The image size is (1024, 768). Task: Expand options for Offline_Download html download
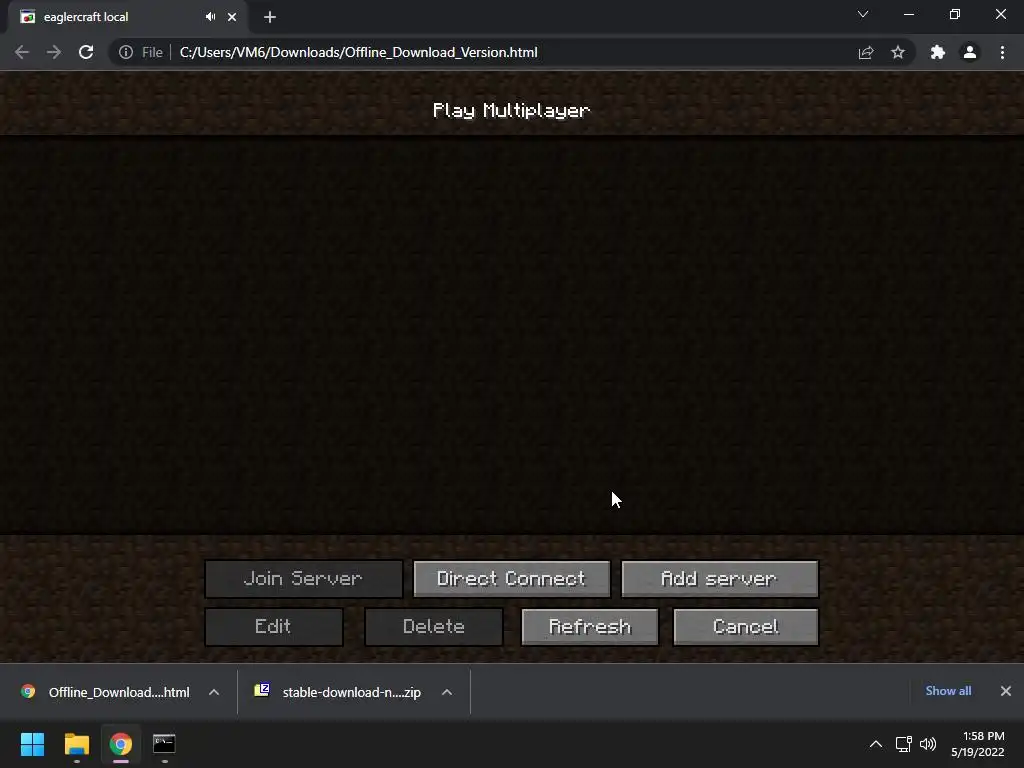214,692
